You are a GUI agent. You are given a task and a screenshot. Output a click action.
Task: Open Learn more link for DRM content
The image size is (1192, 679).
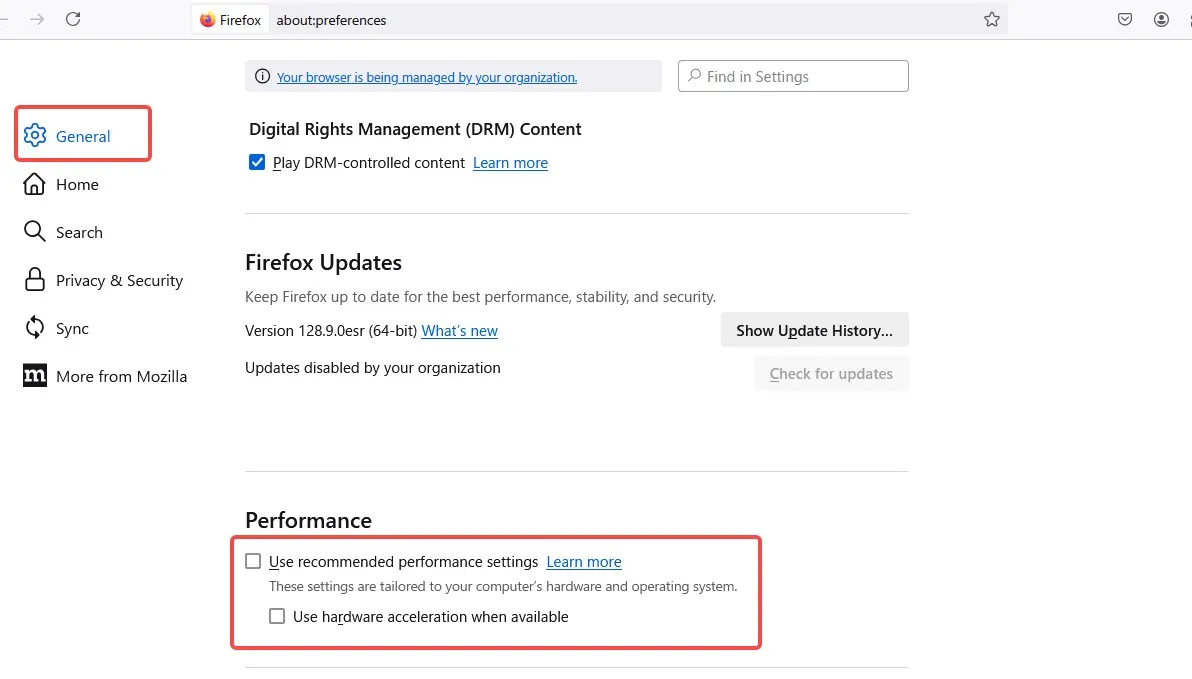(510, 163)
